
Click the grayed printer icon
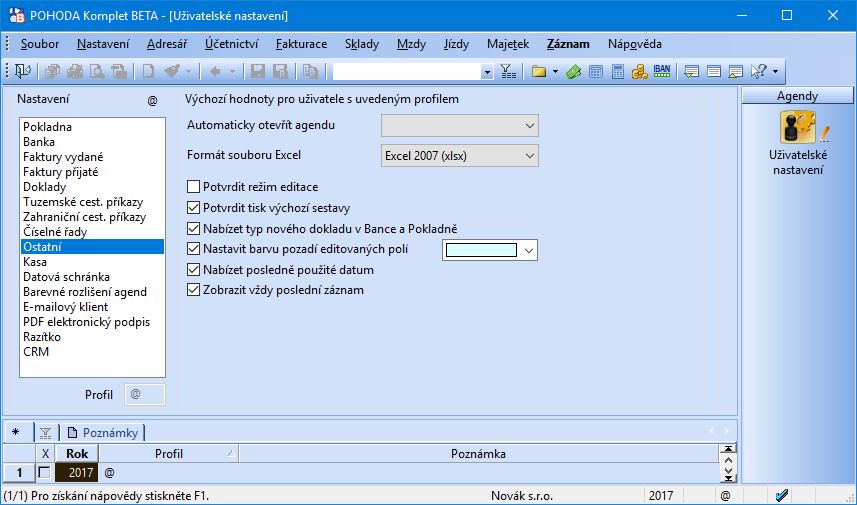75,71
